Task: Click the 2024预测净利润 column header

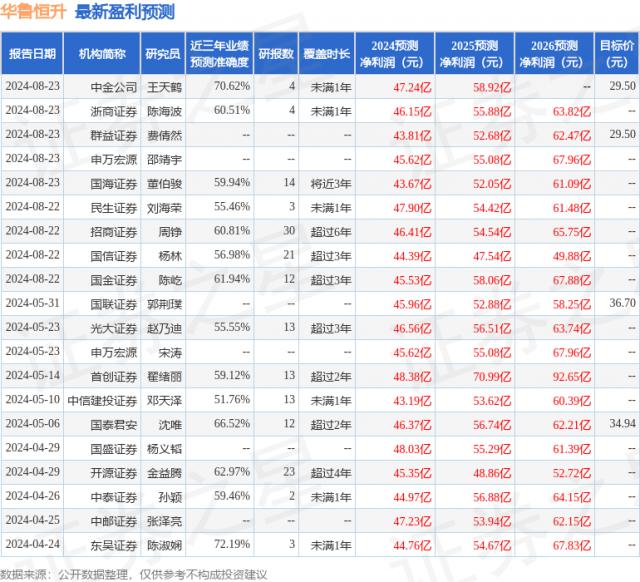Action: point(395,54)
